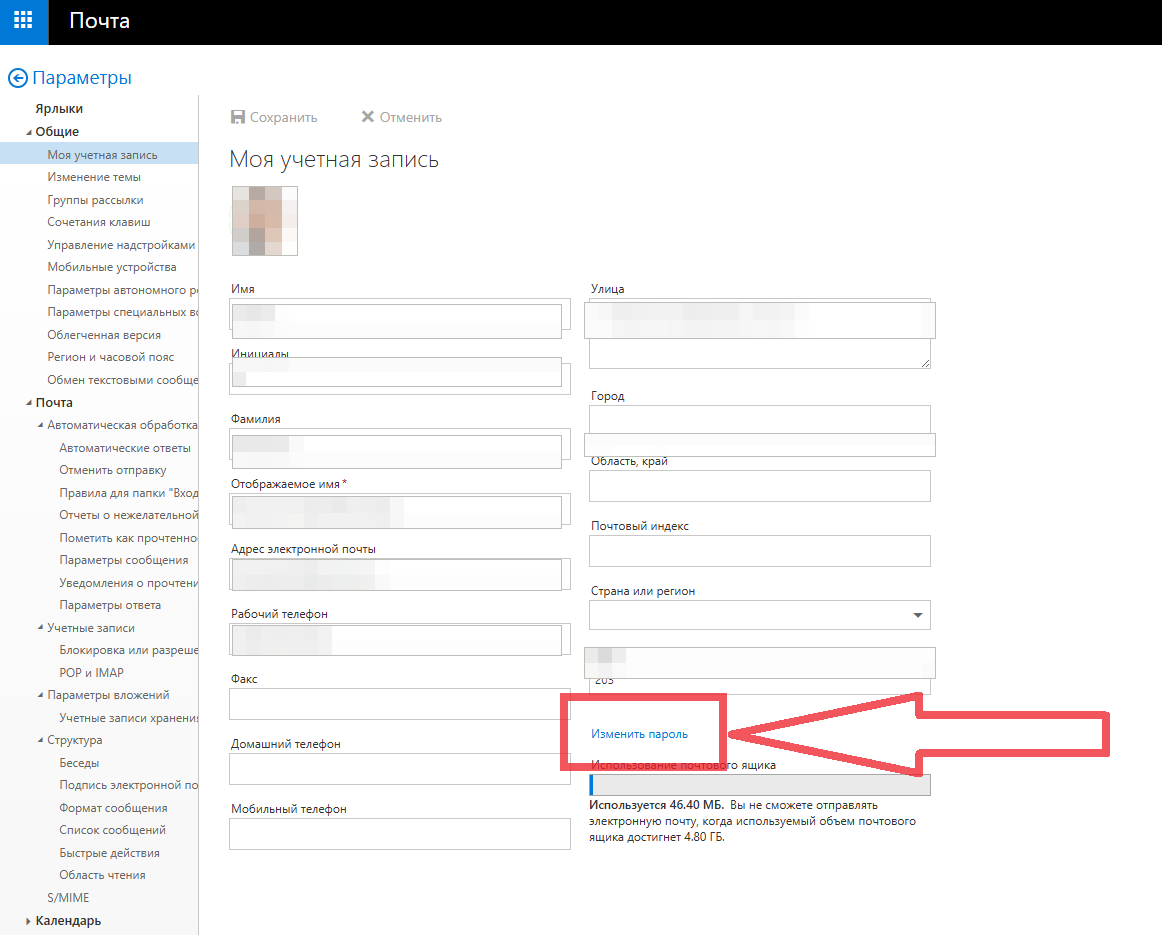Click the profile photo thumbnail
This screenshot has height=935, width=1162.
click(x=265, y=221)
